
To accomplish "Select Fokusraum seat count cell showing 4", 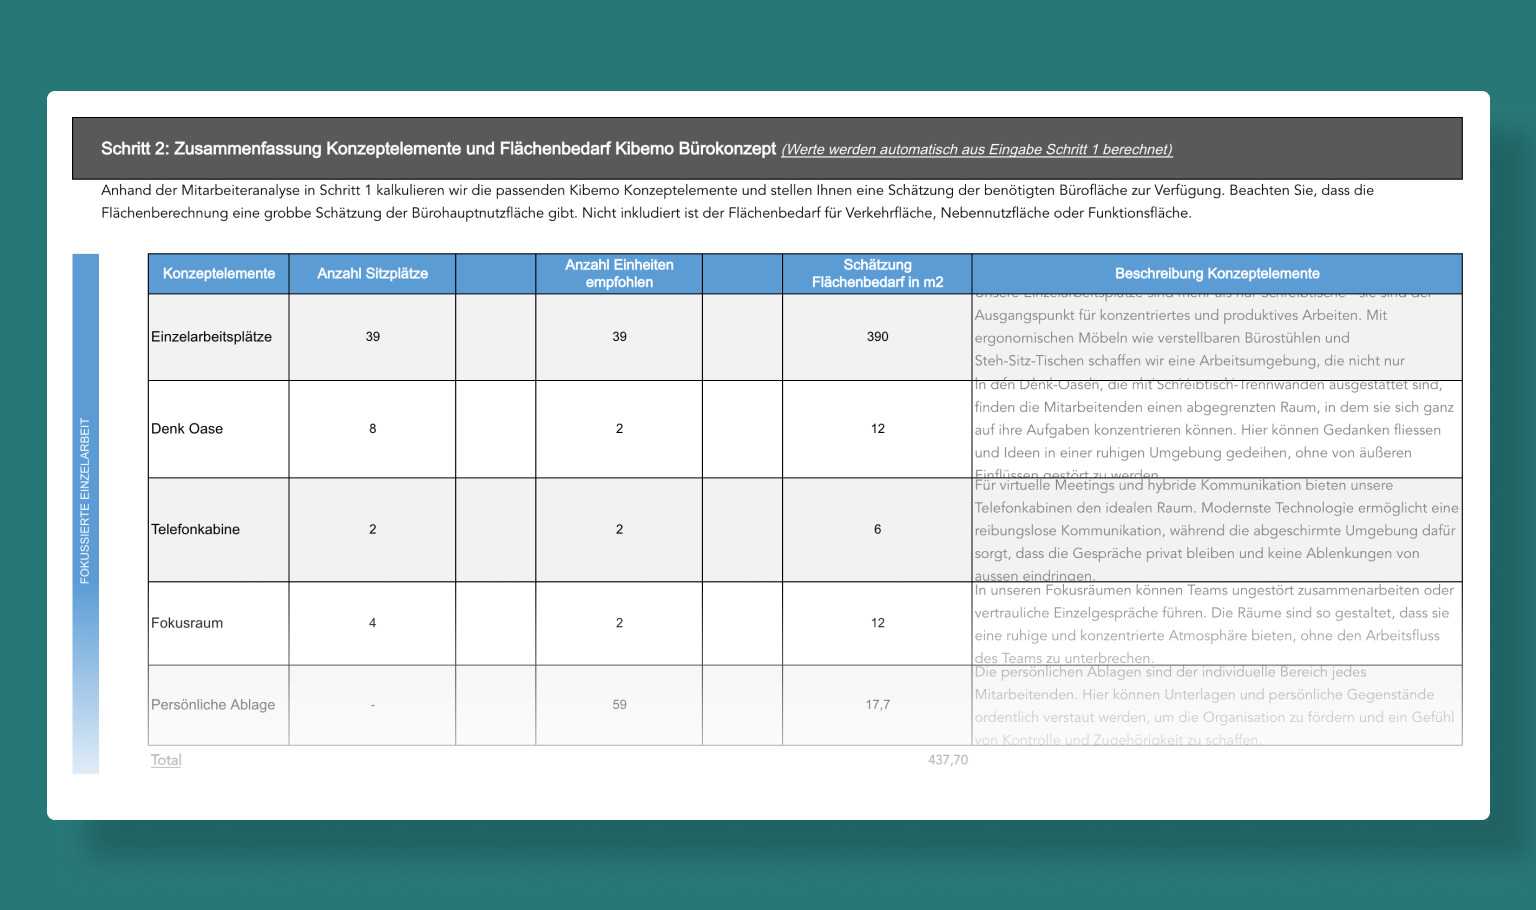I will pyautogui.click(x=372, y=623).
